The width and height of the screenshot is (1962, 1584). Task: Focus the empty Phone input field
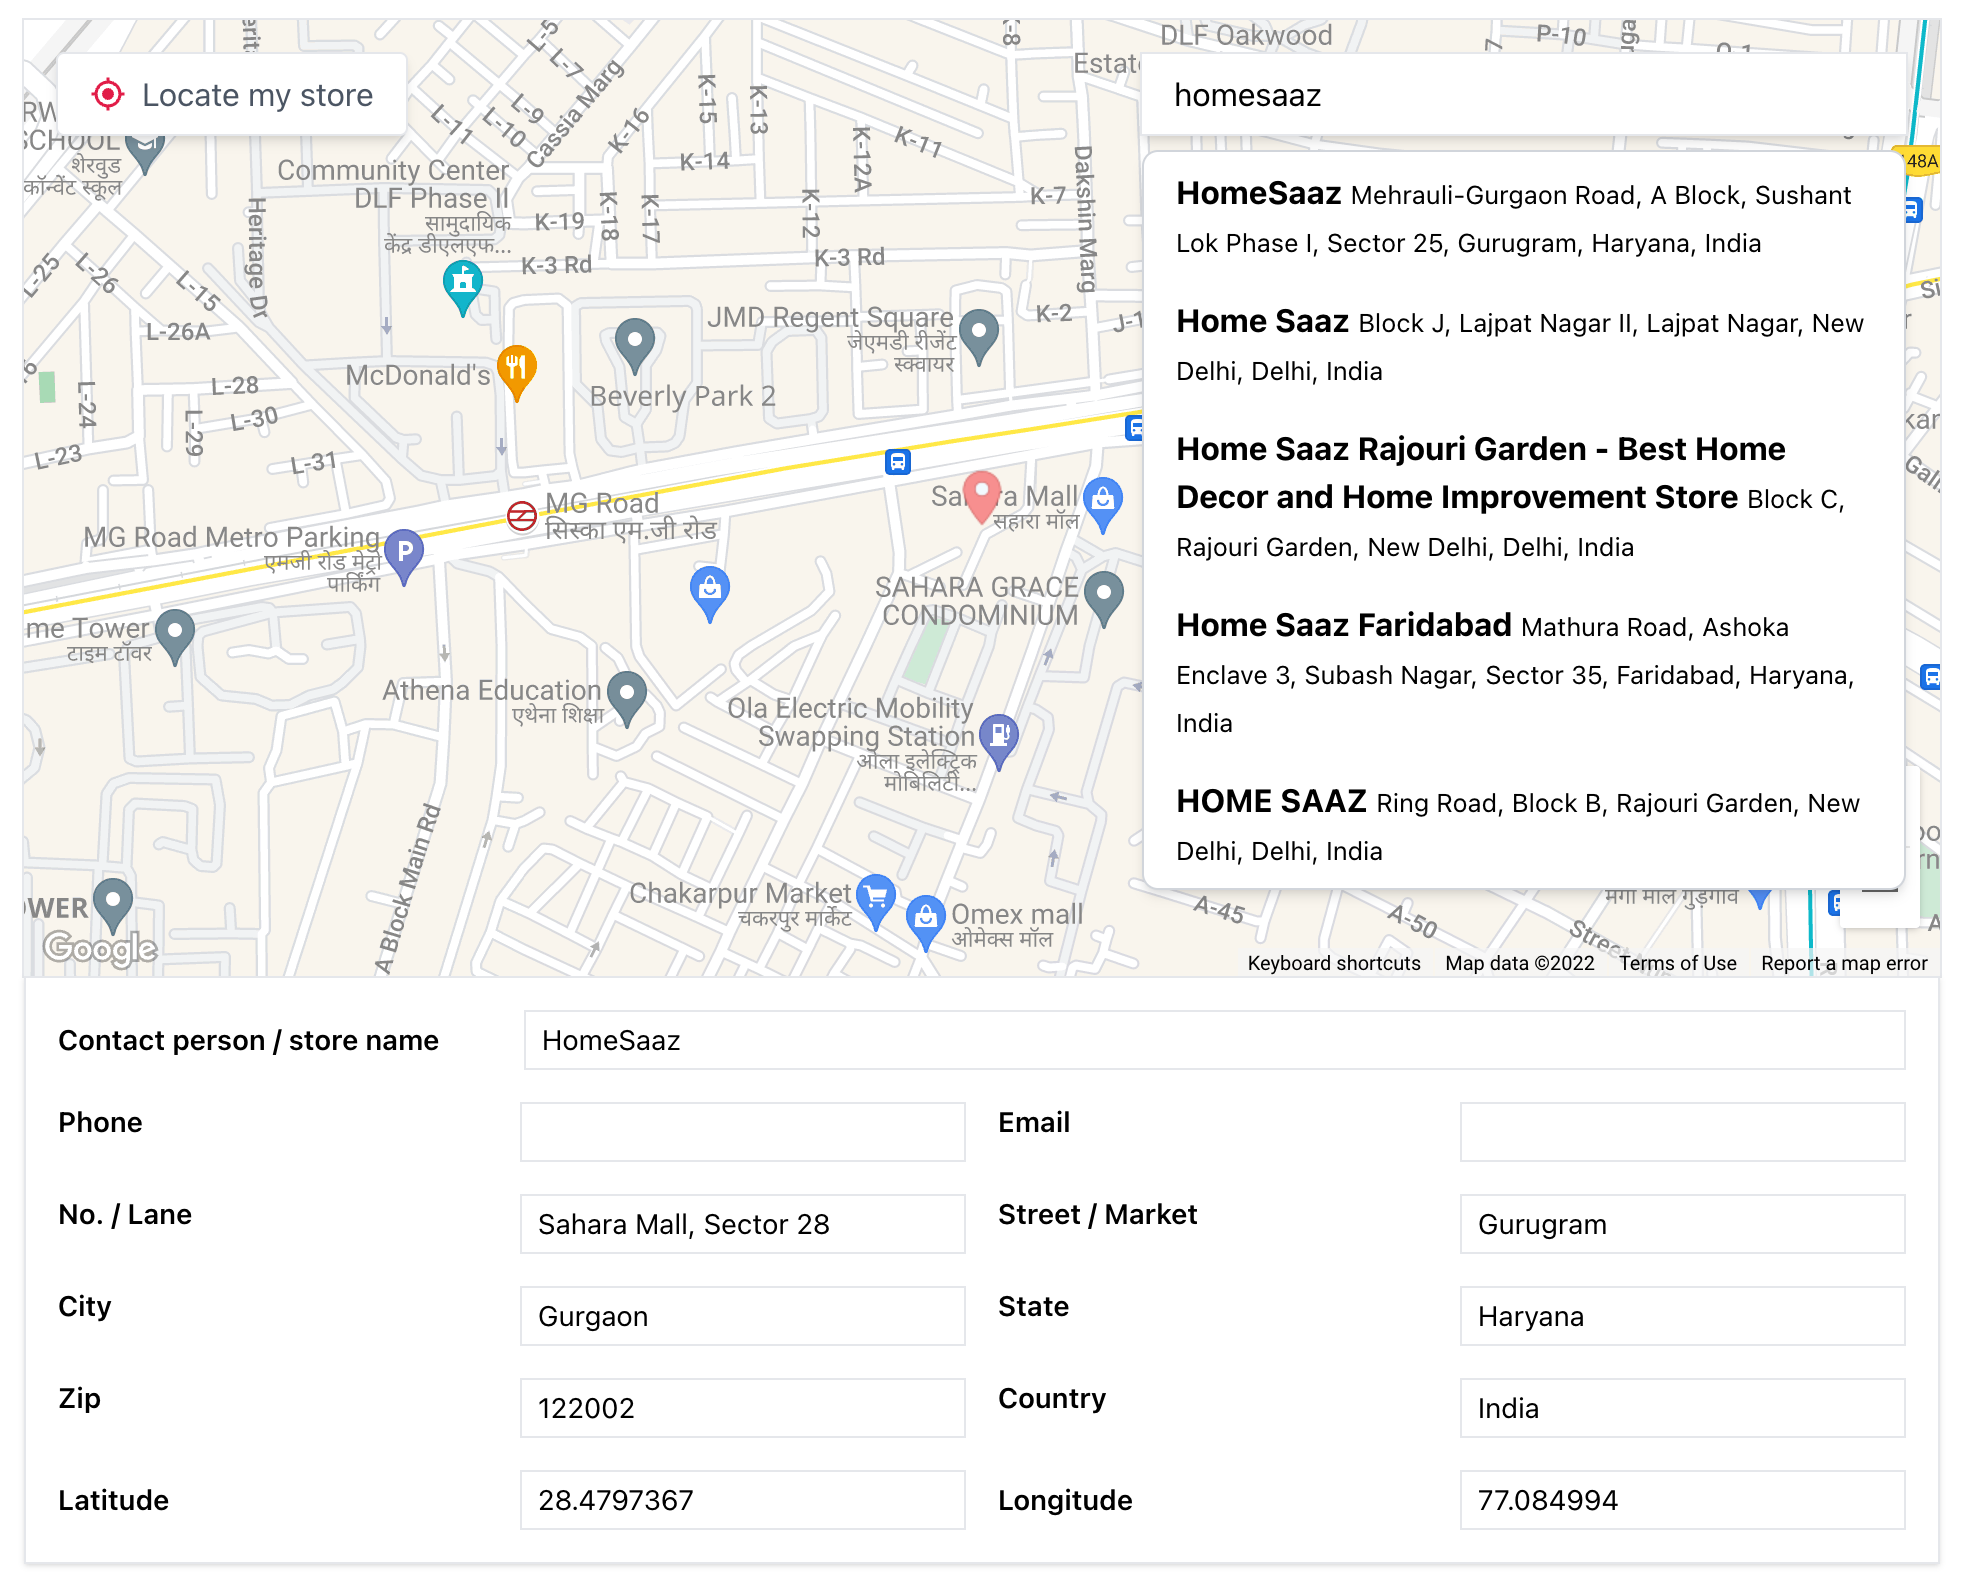(x=742, y=1132)
